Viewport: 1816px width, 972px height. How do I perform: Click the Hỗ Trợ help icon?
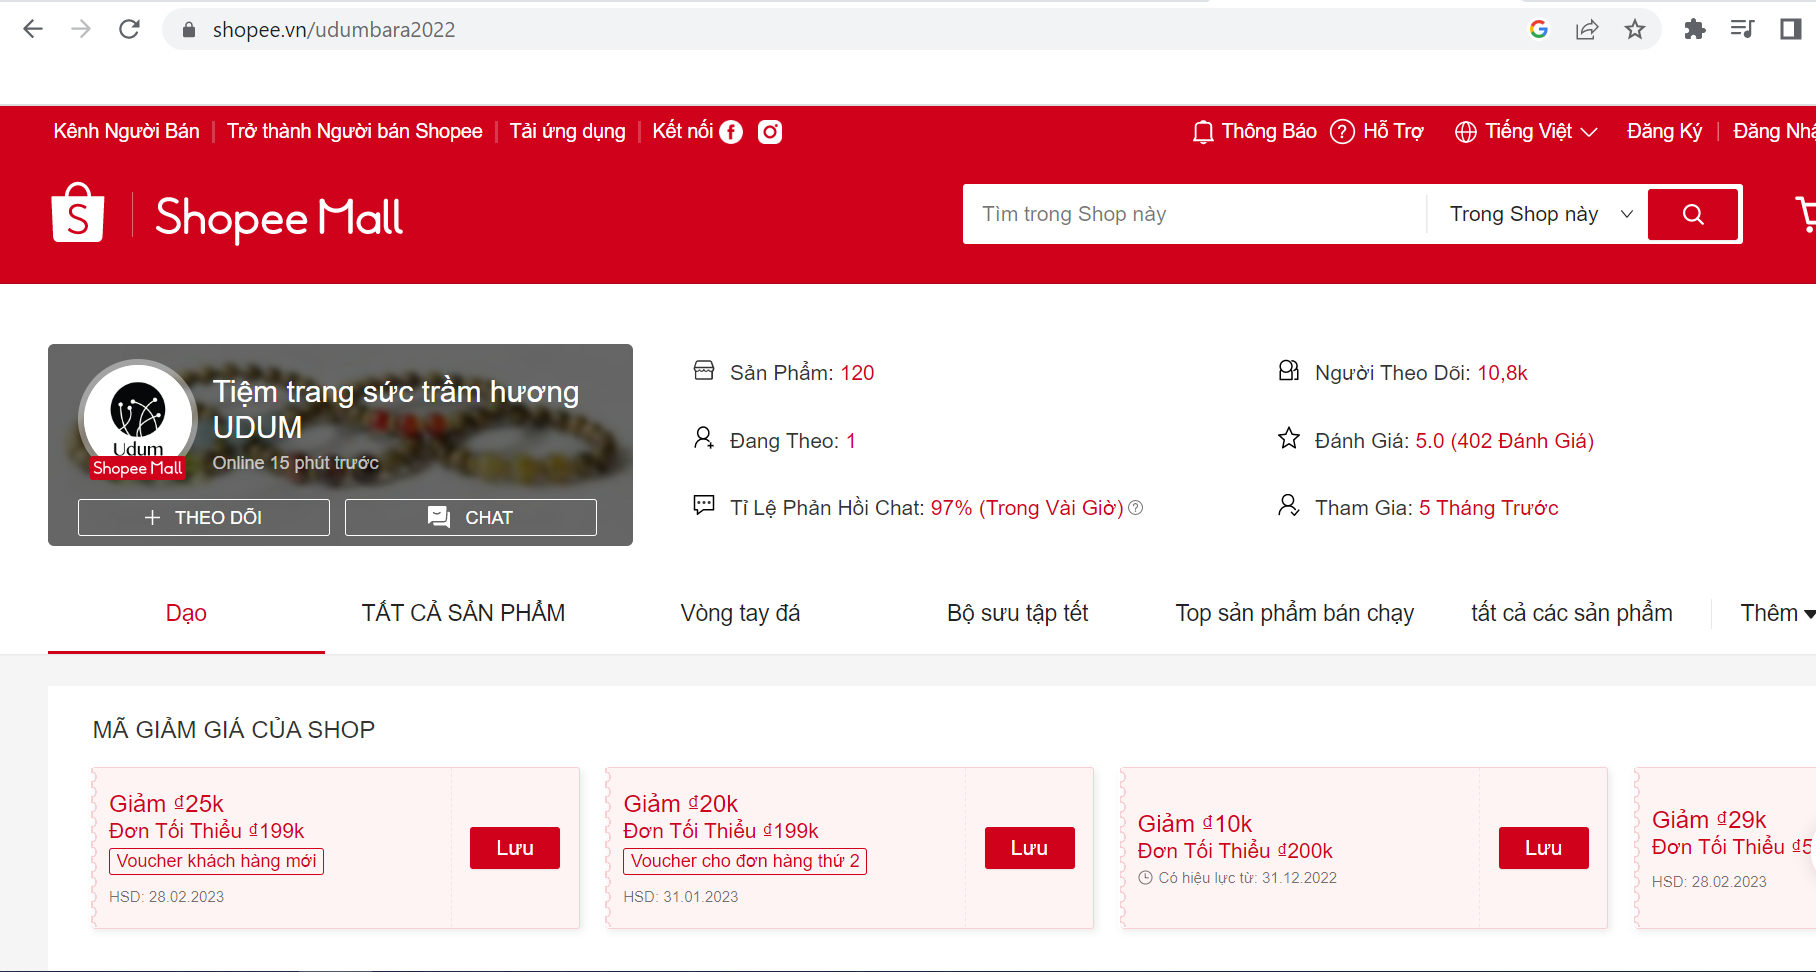[x=1342, y=132]
